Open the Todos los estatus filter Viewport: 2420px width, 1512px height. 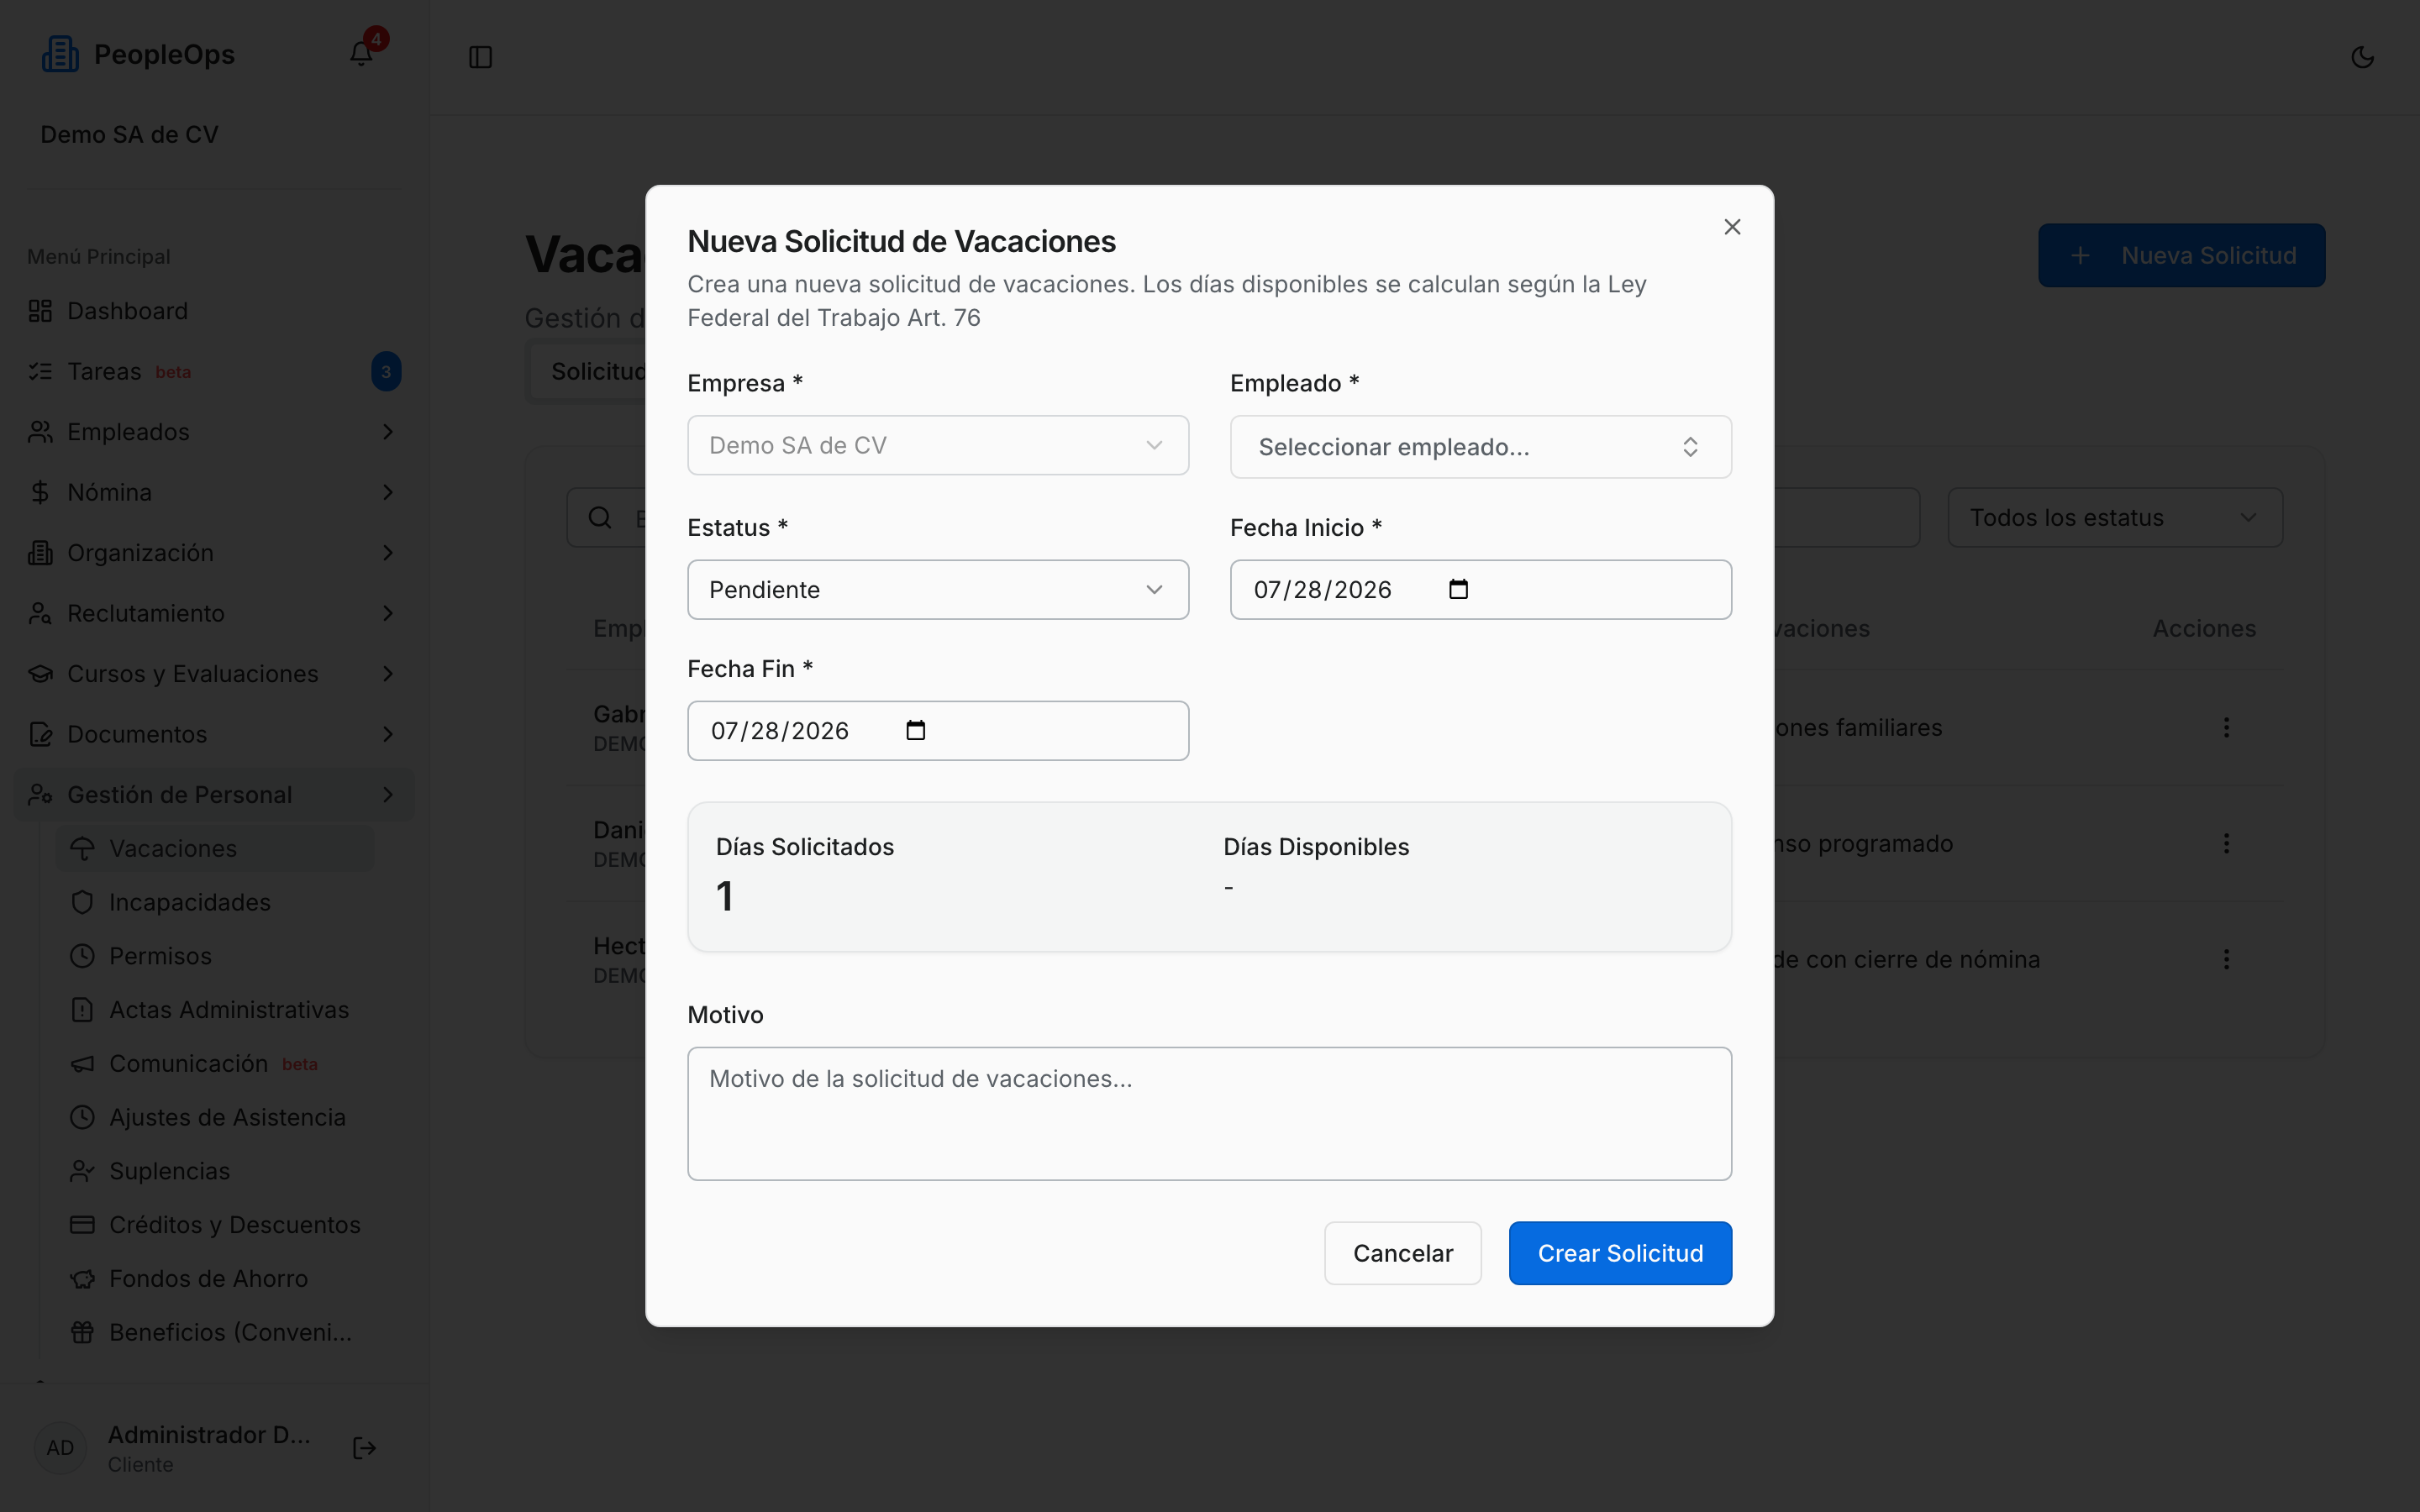pyautogui.click(x=2114, y=517)
